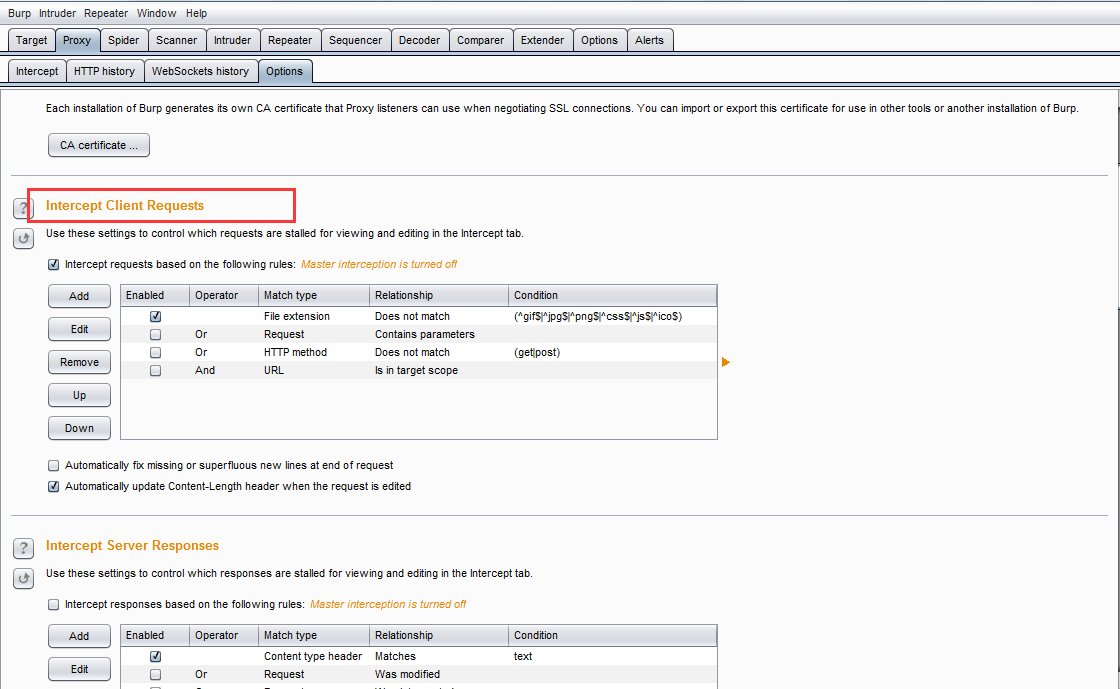Select the Condition header in client rules table
Image resolution: width=1120 pixels, height=689 pixels.
(x=612, y=296)
